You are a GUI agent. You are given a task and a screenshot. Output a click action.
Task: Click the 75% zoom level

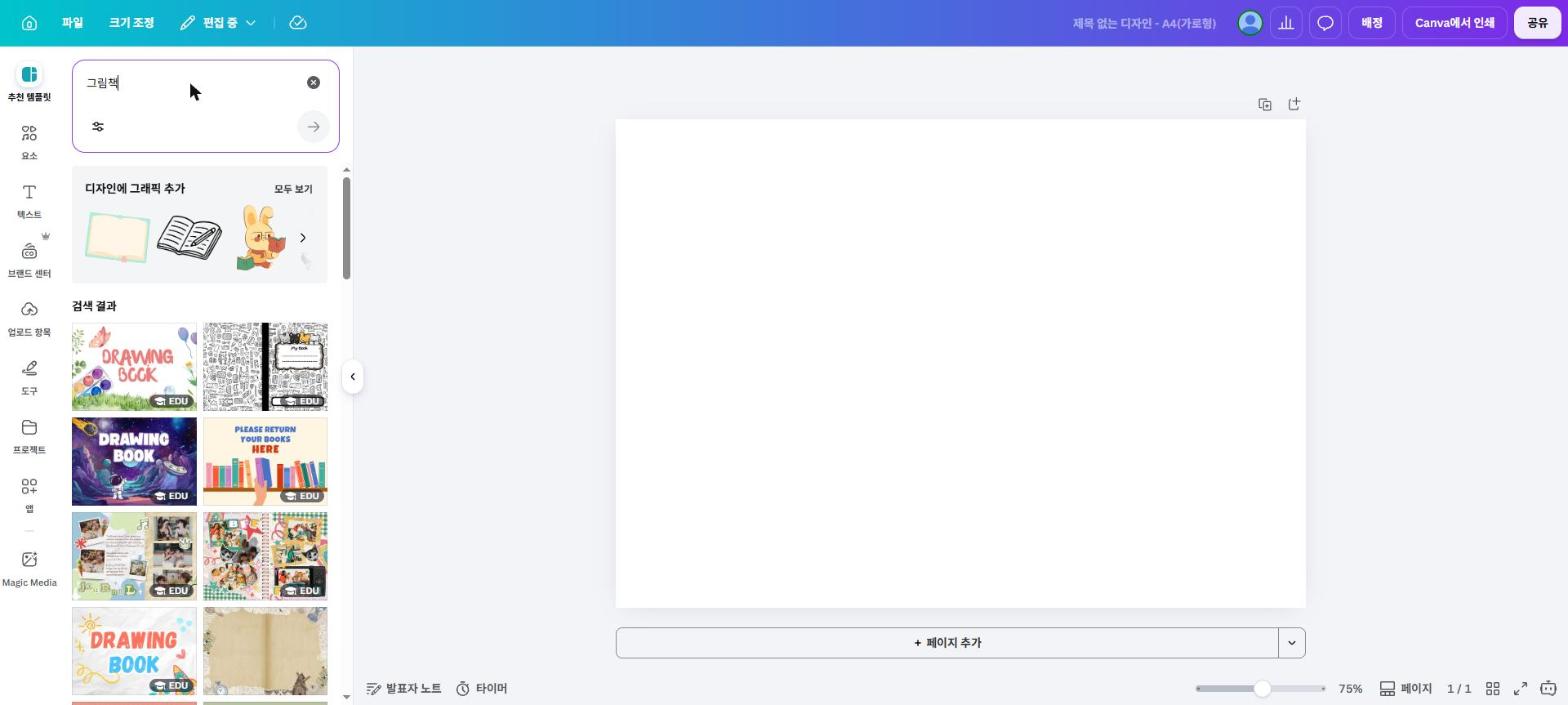coord(1350,689)
